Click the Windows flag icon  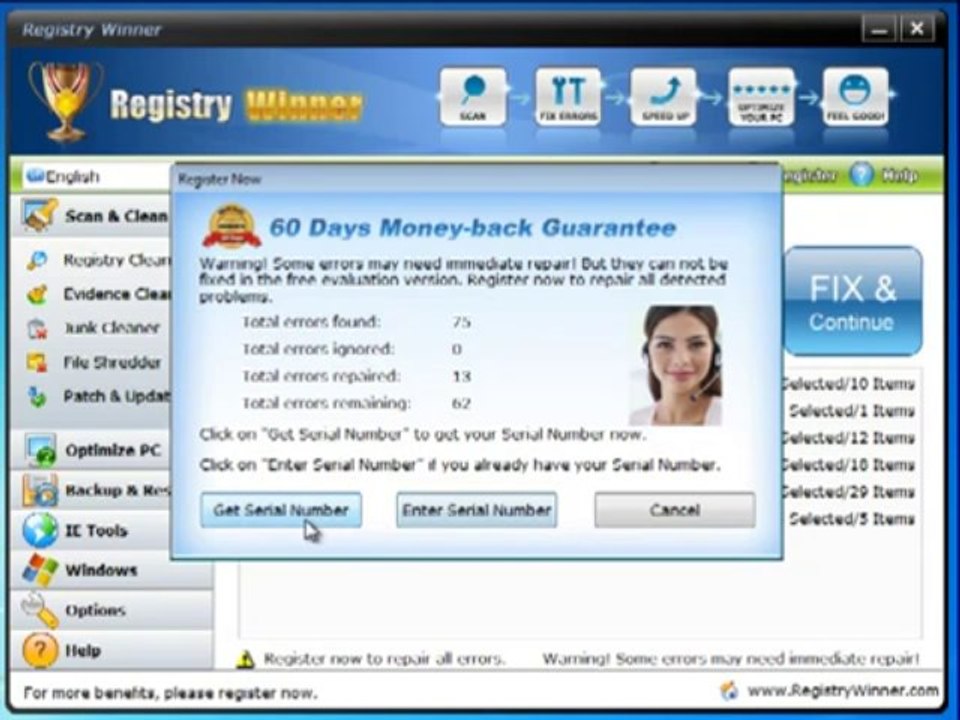[x=40, y=569]
